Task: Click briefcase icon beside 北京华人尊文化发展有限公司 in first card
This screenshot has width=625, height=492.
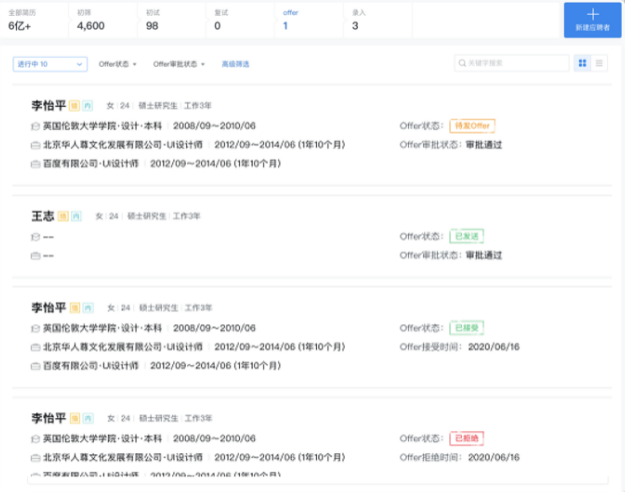Action: (36, 145)
